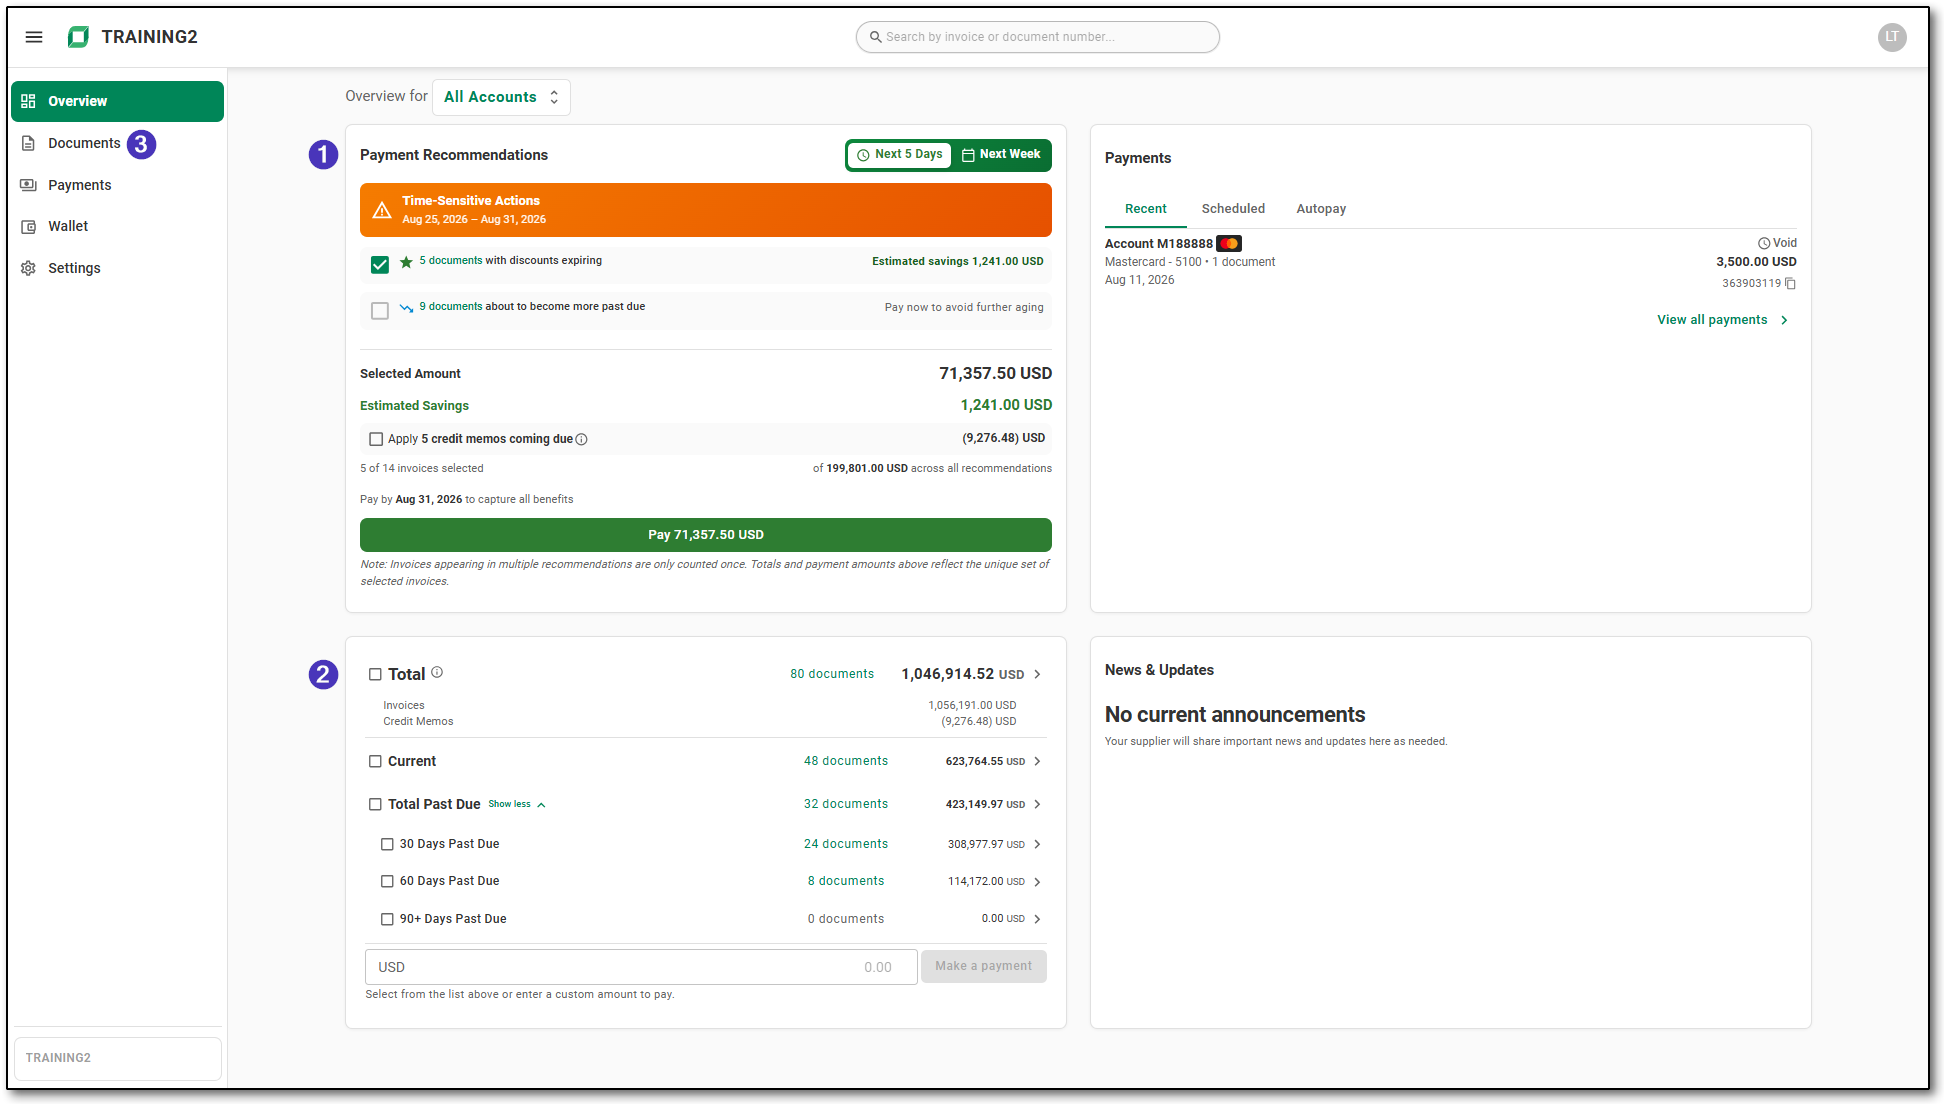Select the Current checkbox
Image resolution: width=1944 pixels, height=1104 pixels.
tap(375, 761)
